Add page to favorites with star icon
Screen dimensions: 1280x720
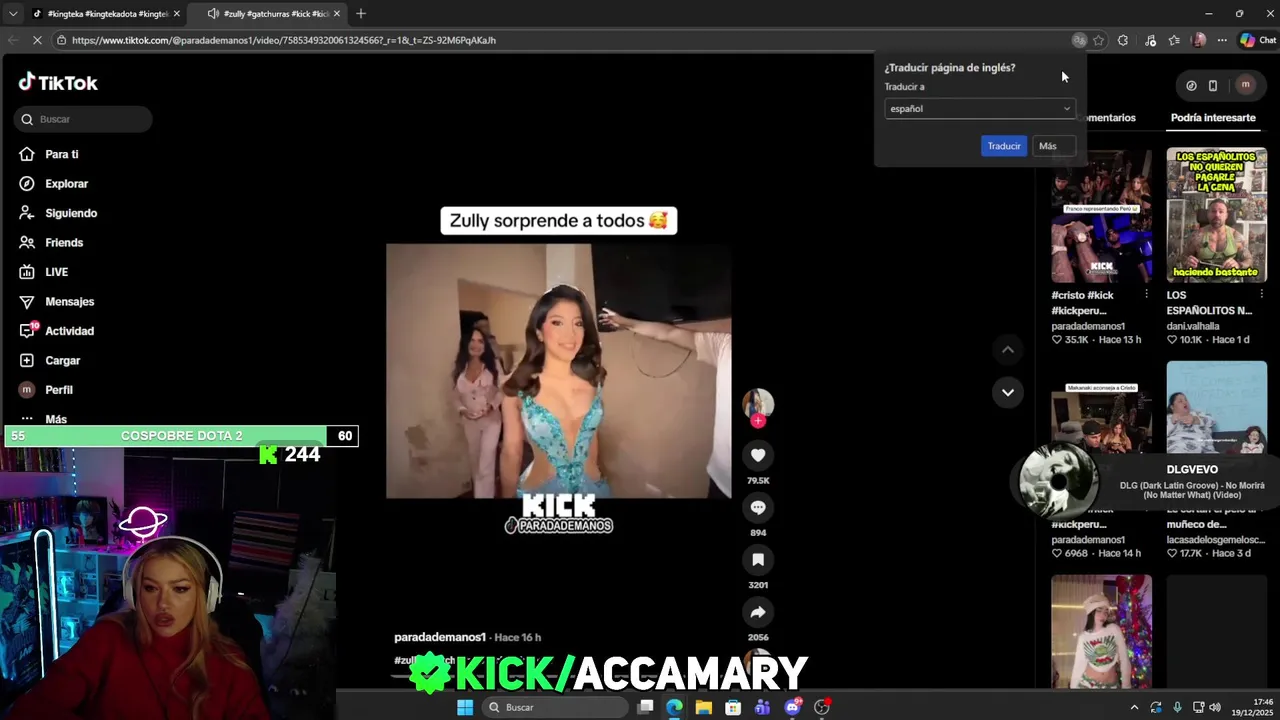(x=1098, y=40)
